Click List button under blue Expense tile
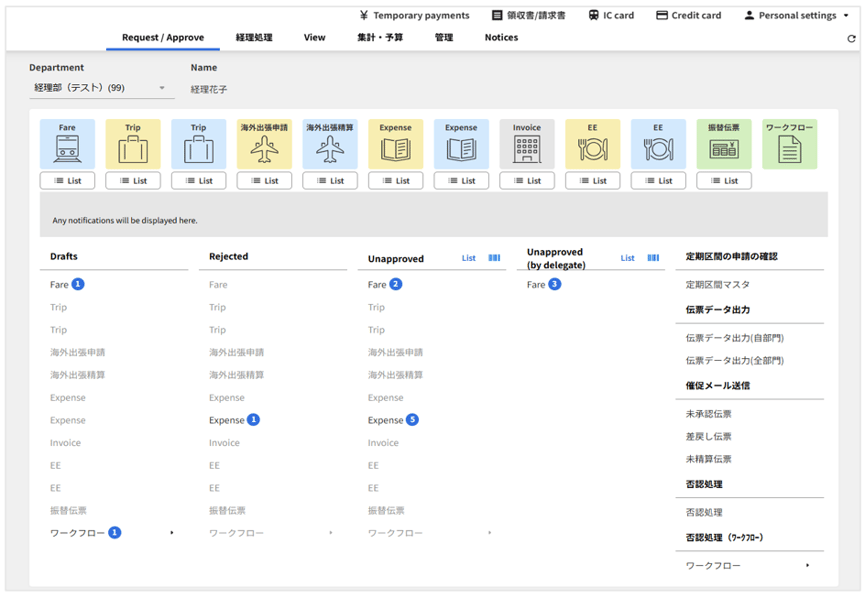This screenshot has width=865, height=597. [x=461, y=180]
